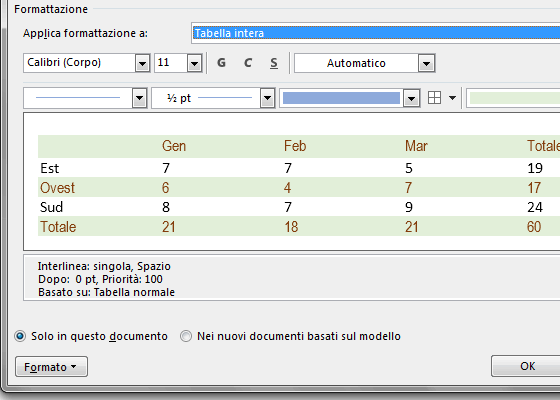Click the font size 11 field
Screen dimensions: 560x400
coord(171,63)
